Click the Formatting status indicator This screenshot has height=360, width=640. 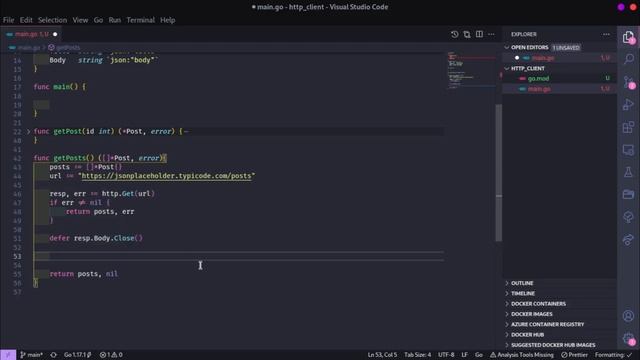tap(613, 355)
